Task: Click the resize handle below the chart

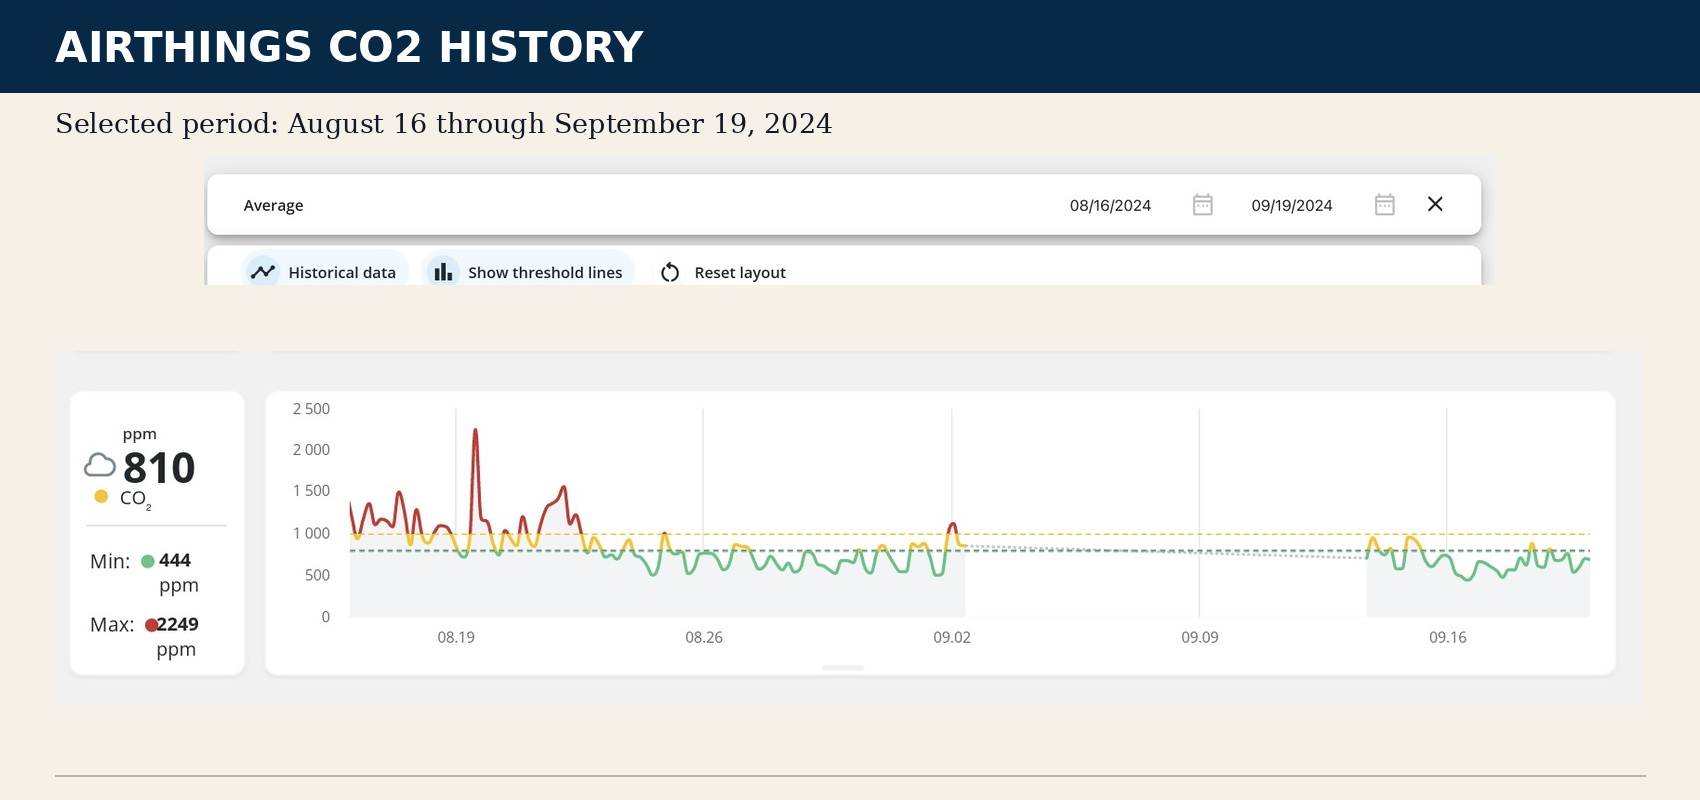Action: [x=843, y=667]
